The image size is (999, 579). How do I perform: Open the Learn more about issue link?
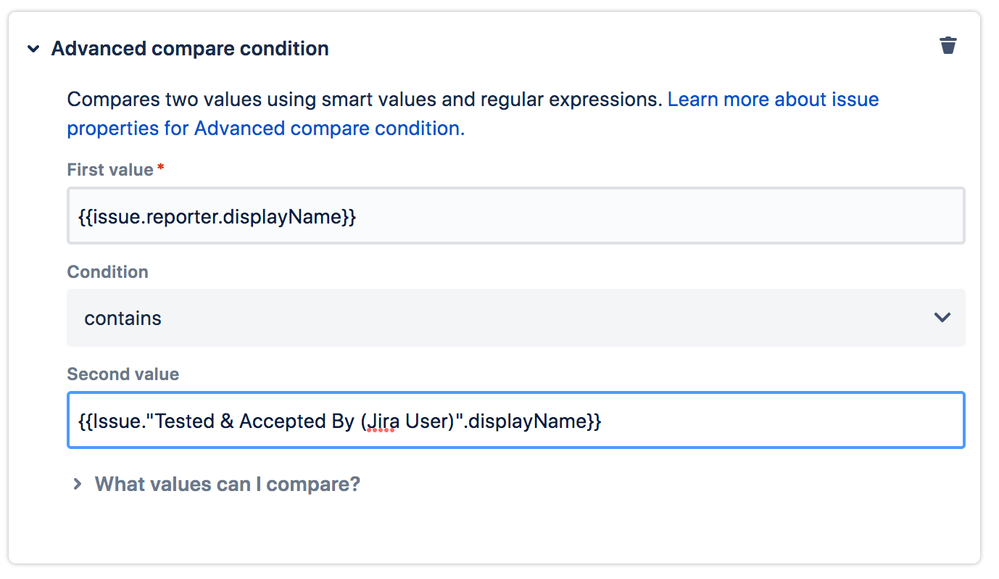[x=773, y=99]
